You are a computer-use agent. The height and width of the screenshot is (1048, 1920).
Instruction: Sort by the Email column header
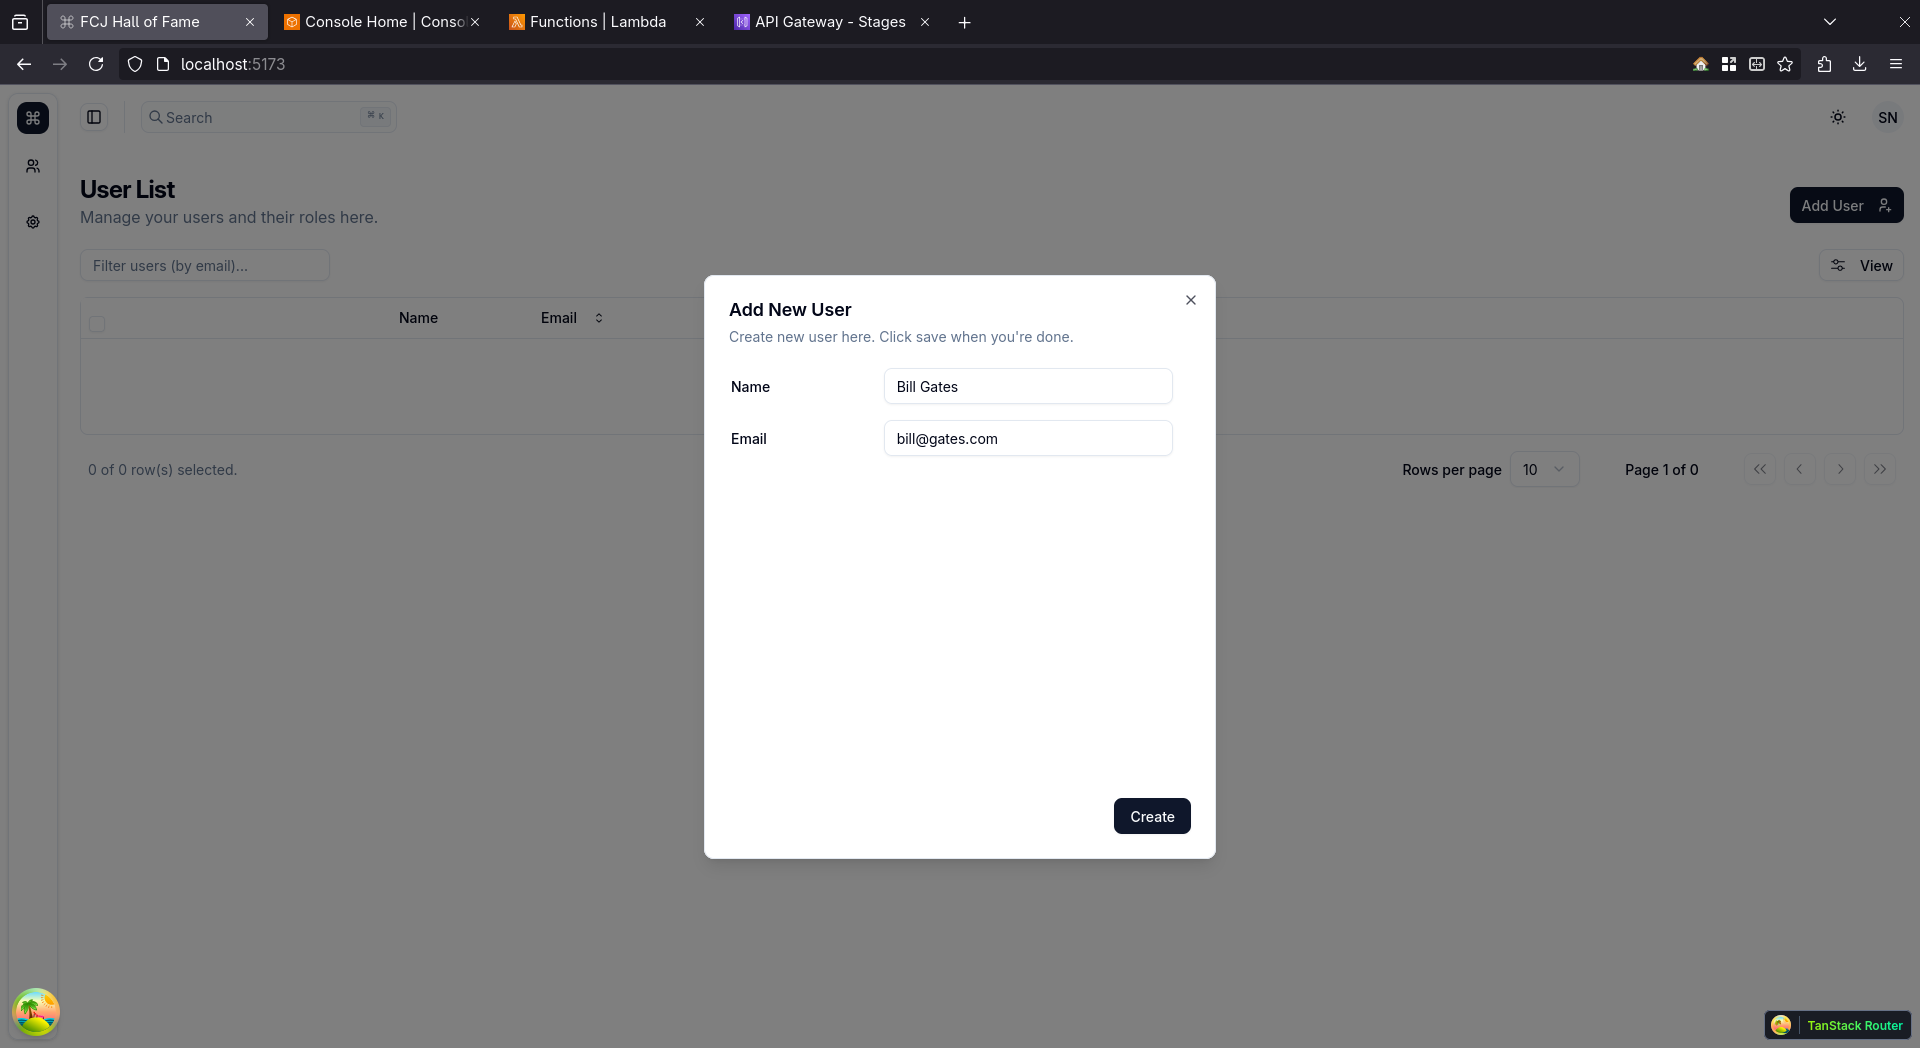[x=572, y=318]
